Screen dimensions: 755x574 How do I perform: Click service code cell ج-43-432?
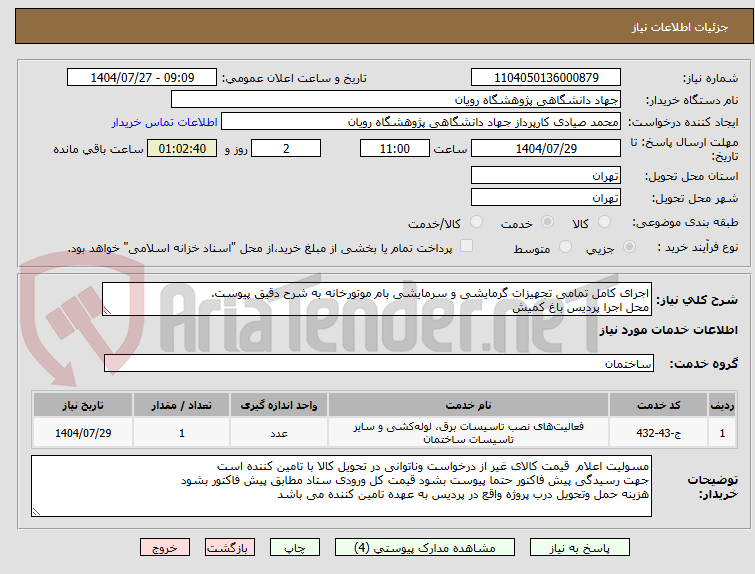pyautogui.click(x=658, y=433)
